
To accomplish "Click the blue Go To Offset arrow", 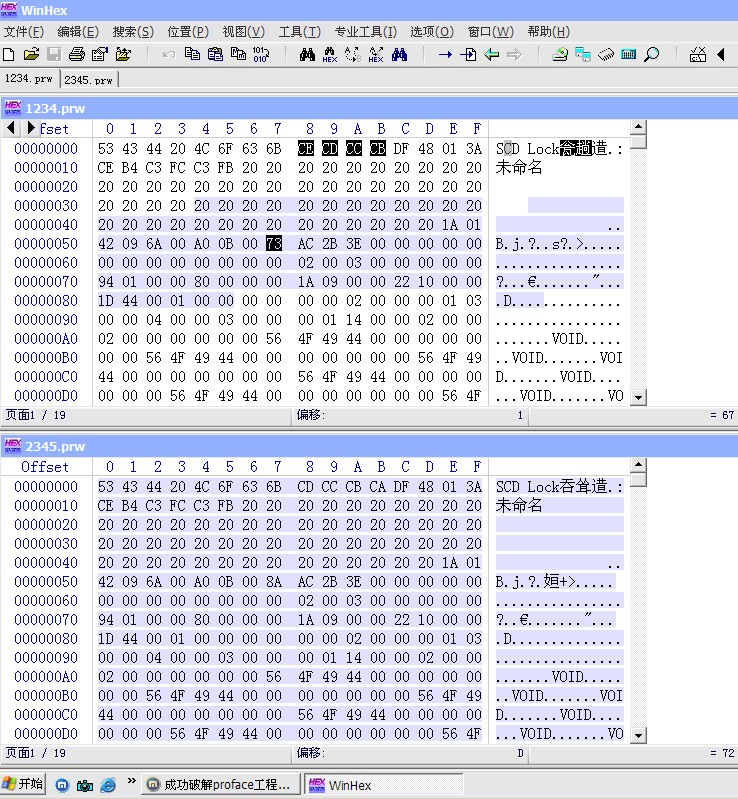I will 445,54.
